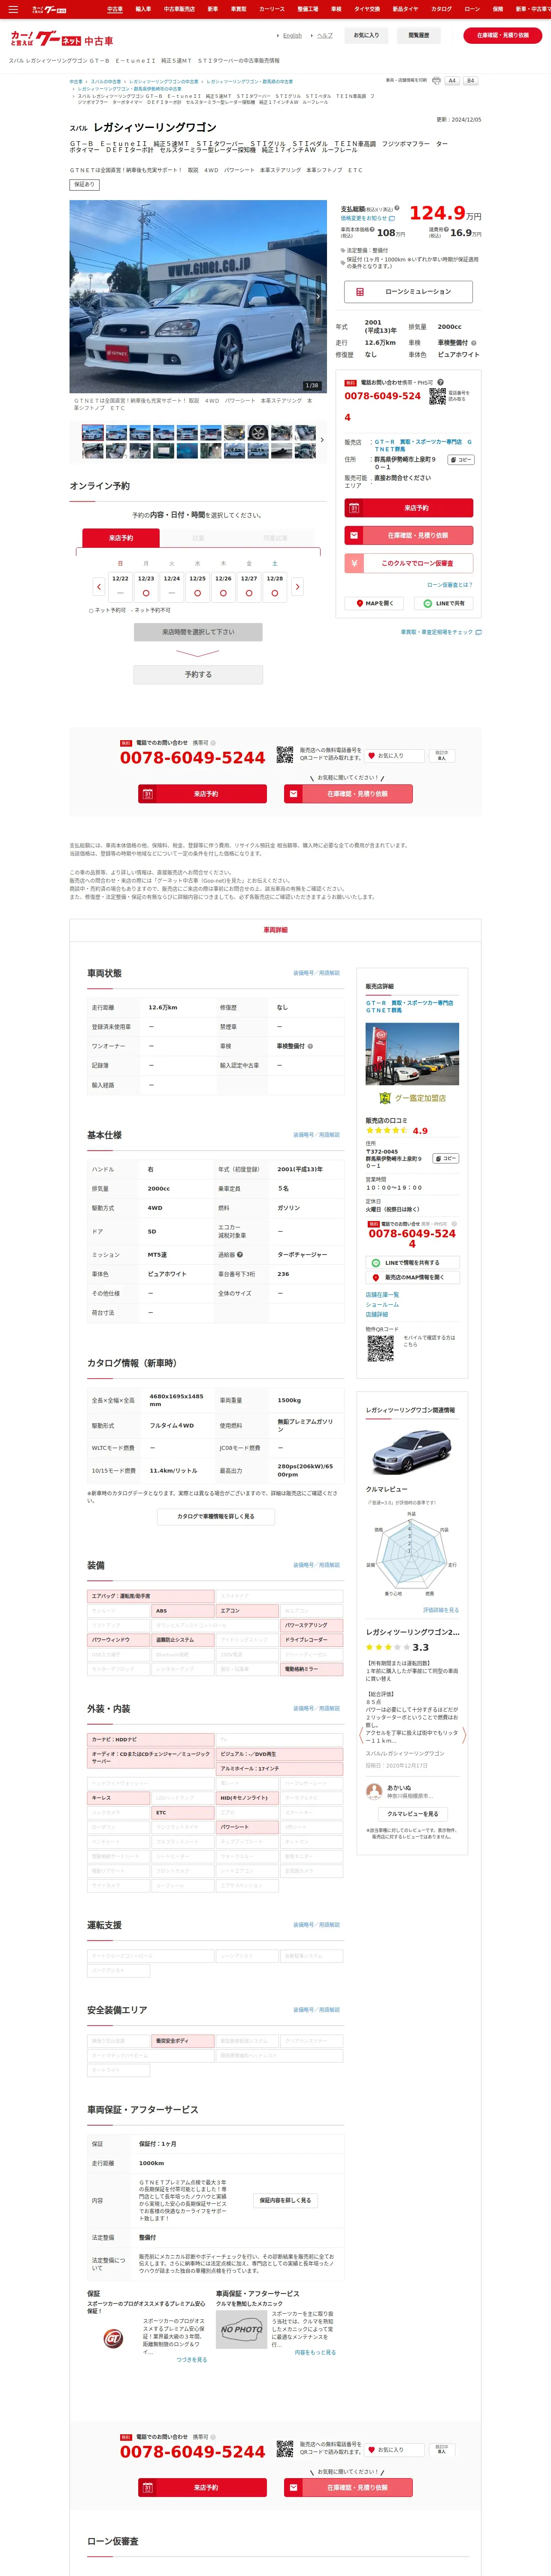The image size is (551, 2576).
Task: Open the グー鑑定加盟店 badge
Action: click(413, 1098)
